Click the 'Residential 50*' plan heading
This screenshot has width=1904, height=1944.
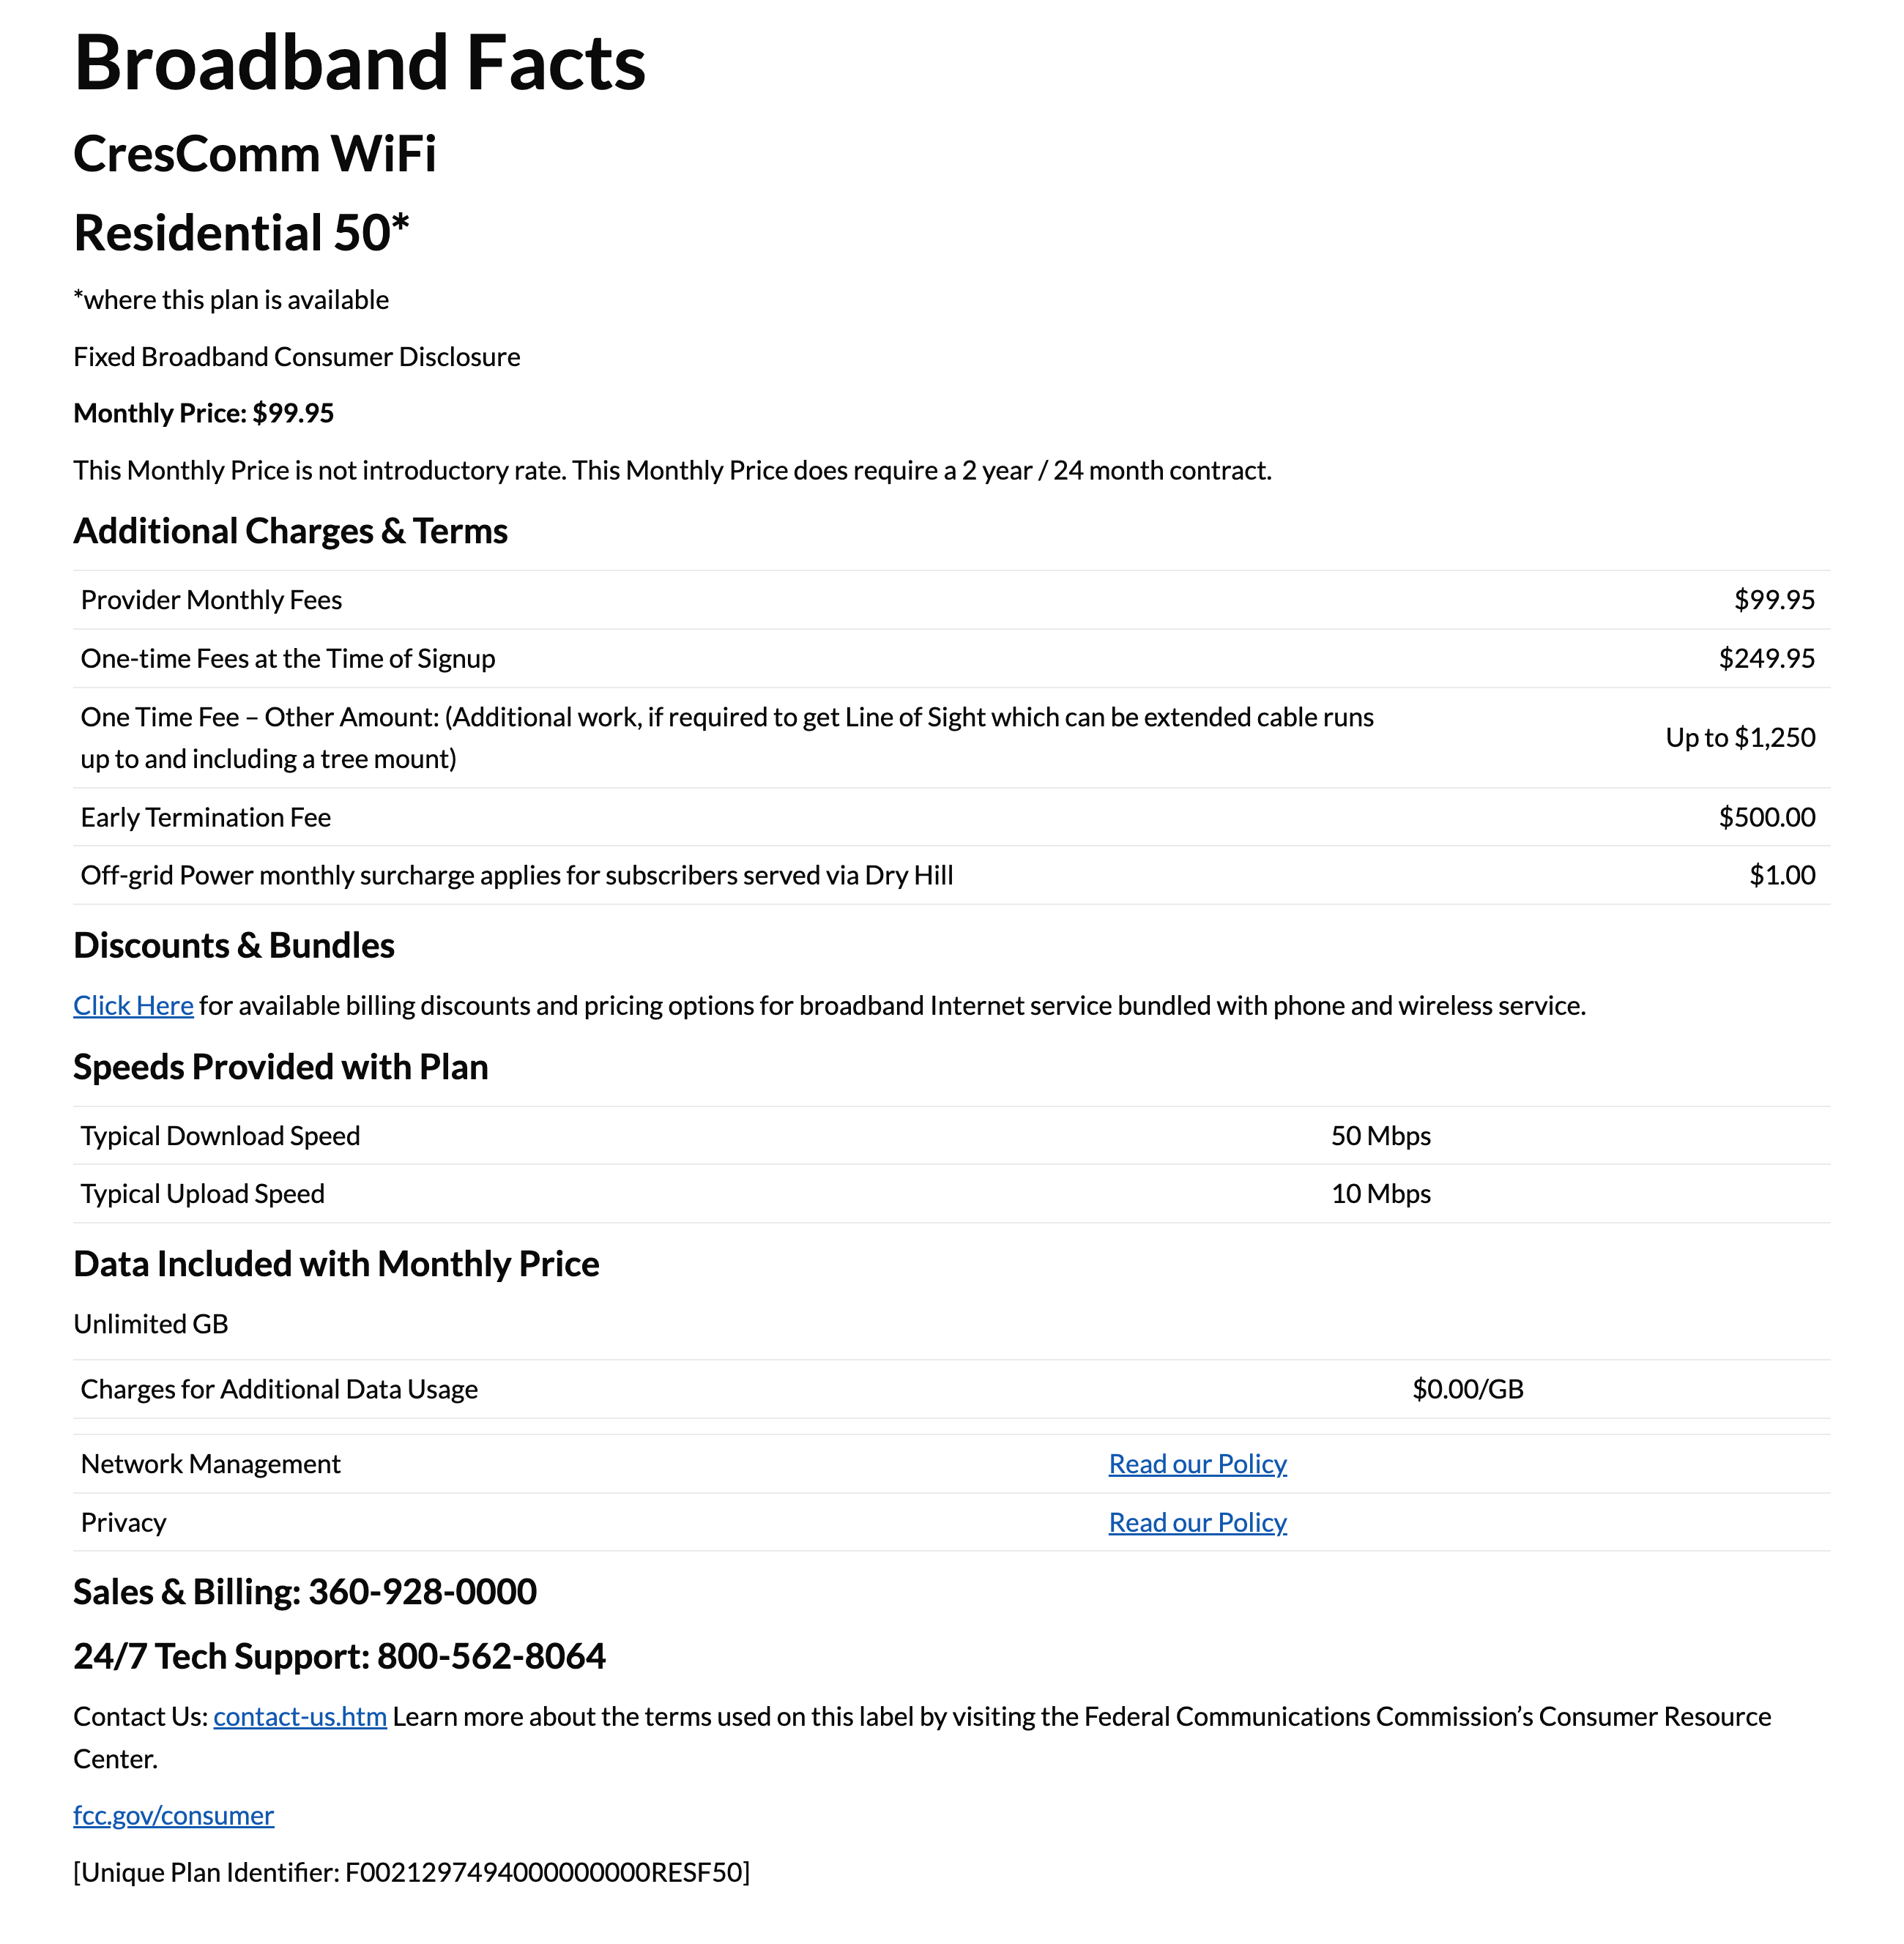241,233
